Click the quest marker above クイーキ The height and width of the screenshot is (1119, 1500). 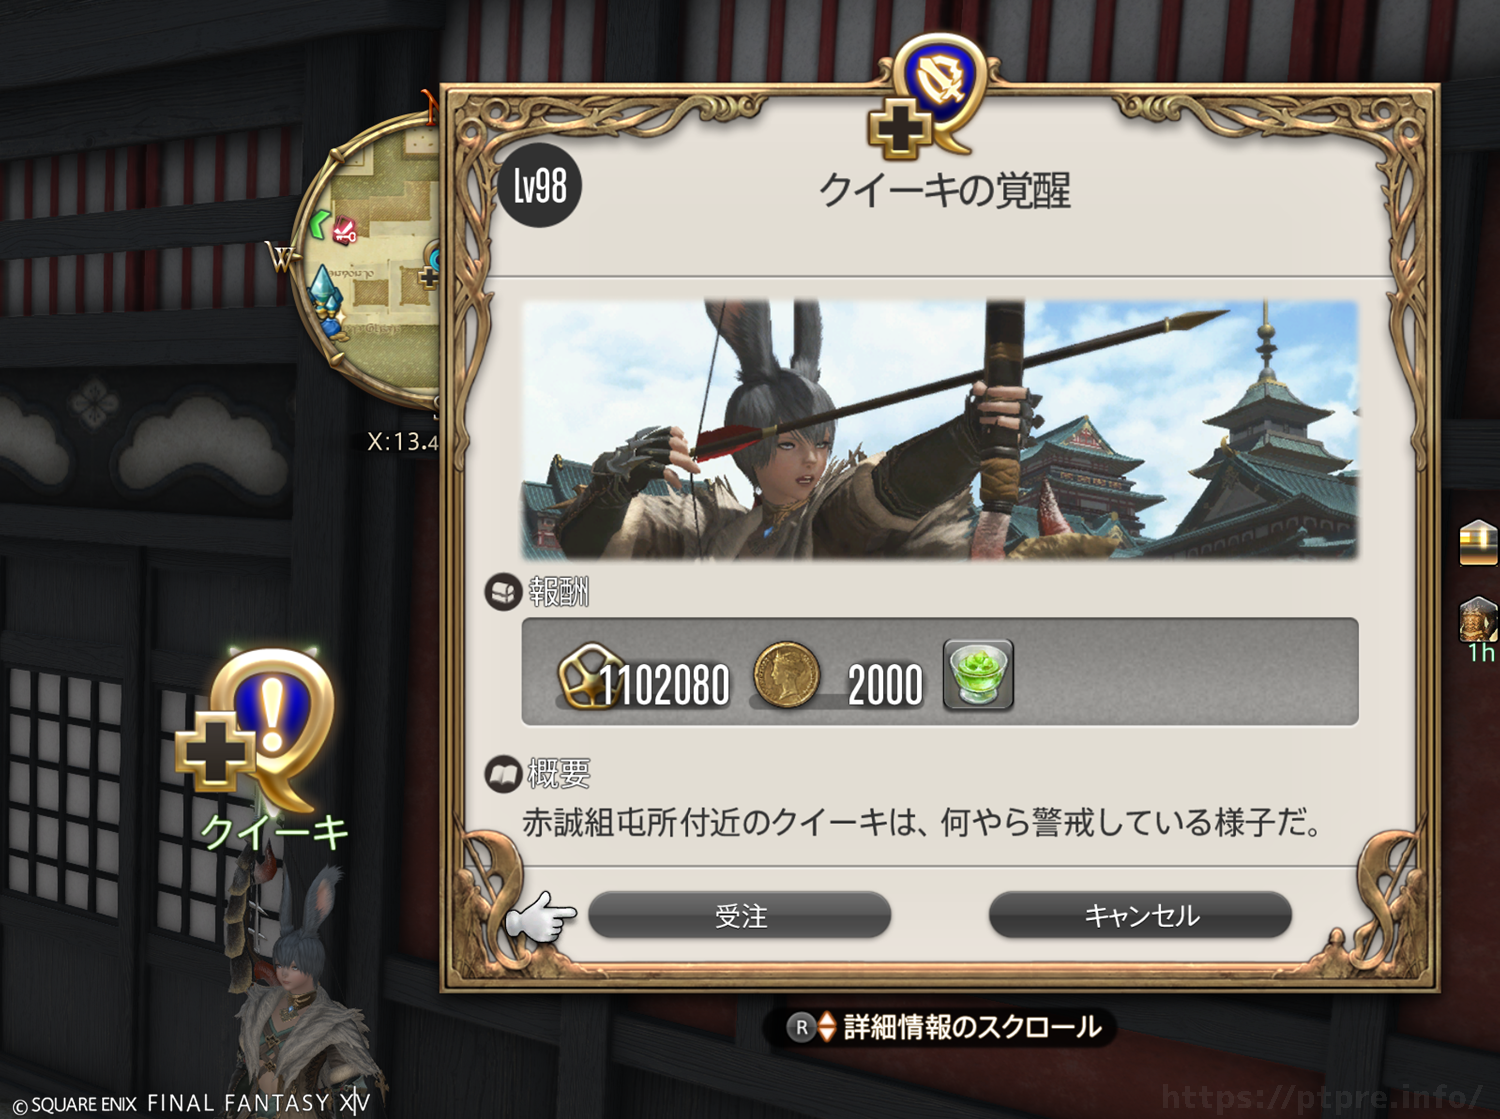[258, 730]
